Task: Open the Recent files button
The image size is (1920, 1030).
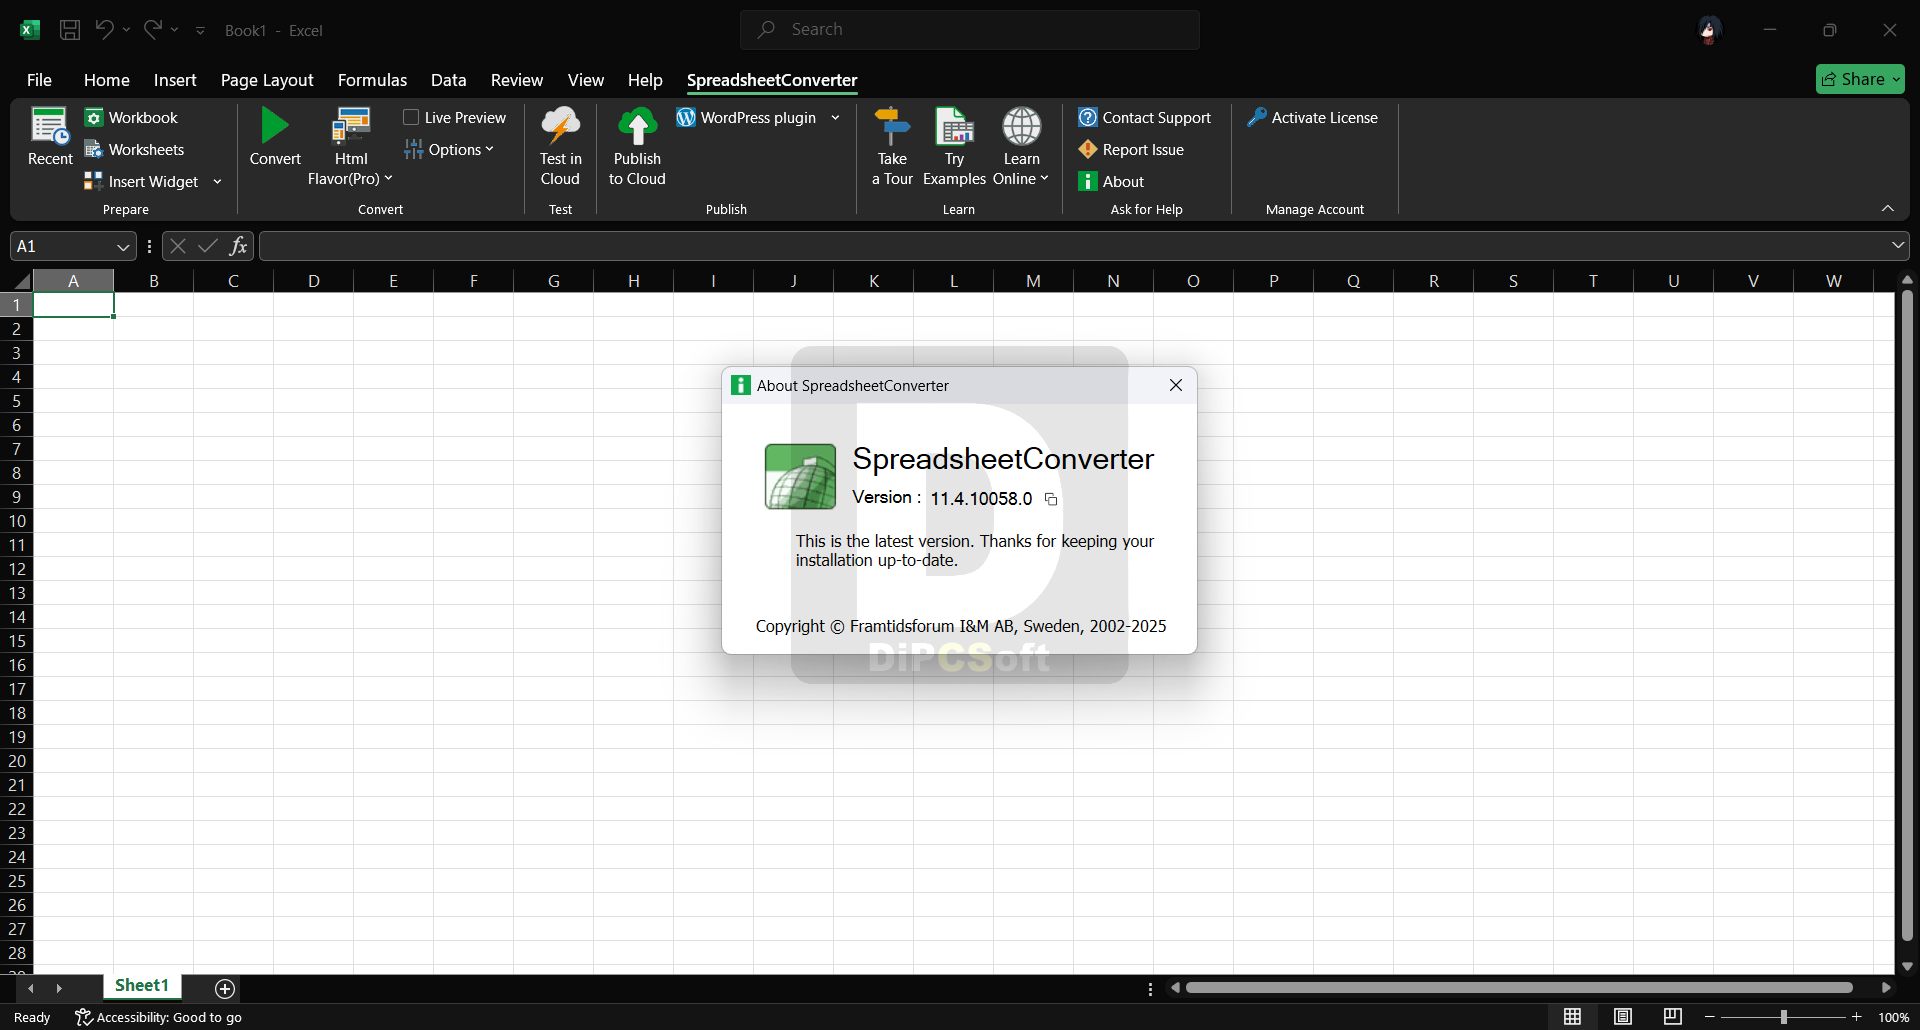Action: point(49,137)
